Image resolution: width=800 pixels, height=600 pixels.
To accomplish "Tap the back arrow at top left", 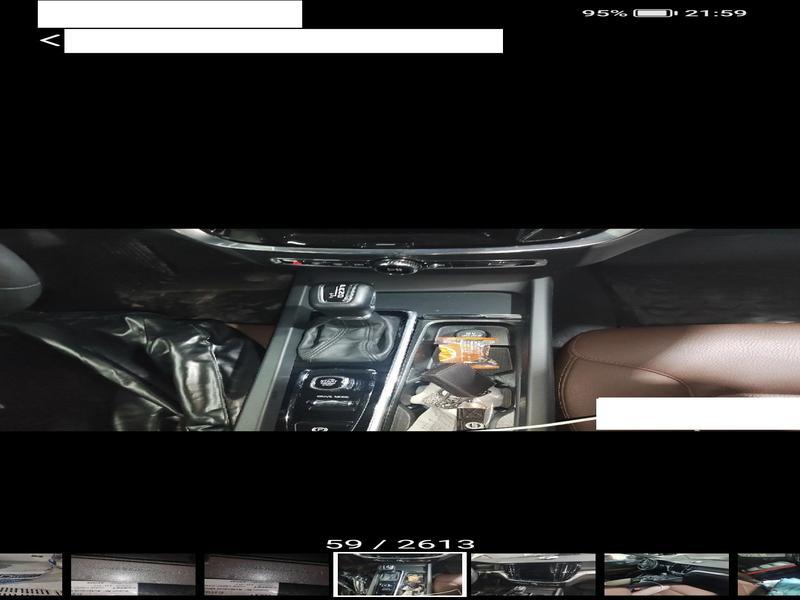I will (49, 41).
